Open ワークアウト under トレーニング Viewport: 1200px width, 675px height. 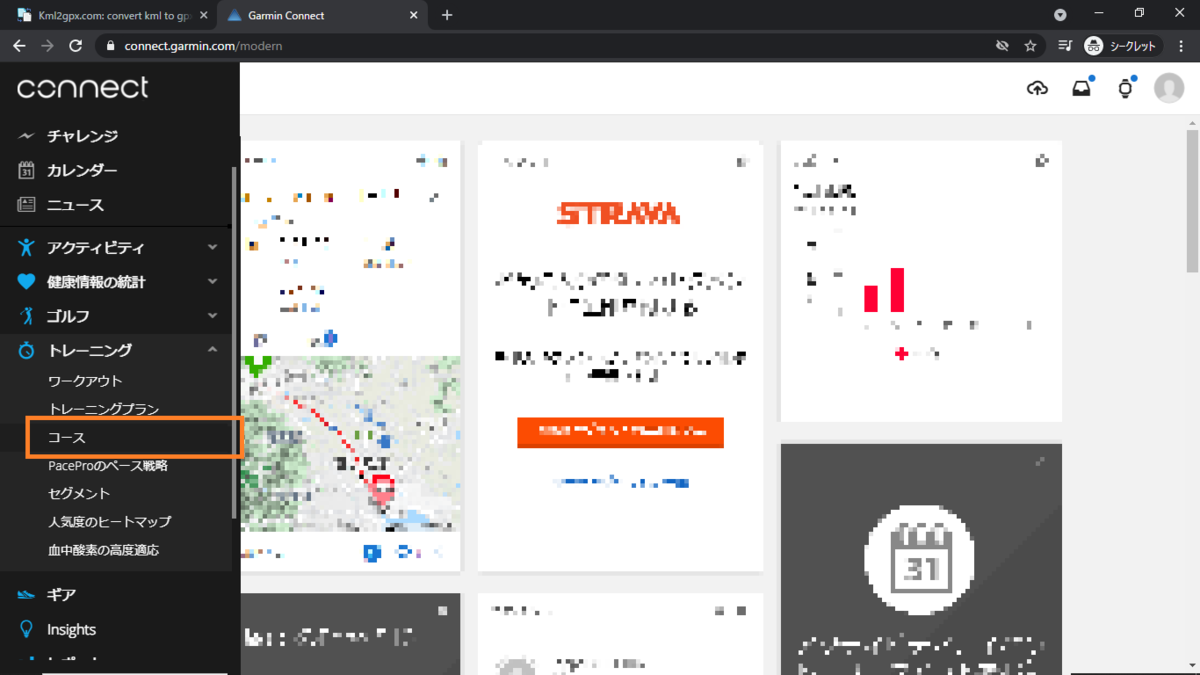click(x=85, y=381)
